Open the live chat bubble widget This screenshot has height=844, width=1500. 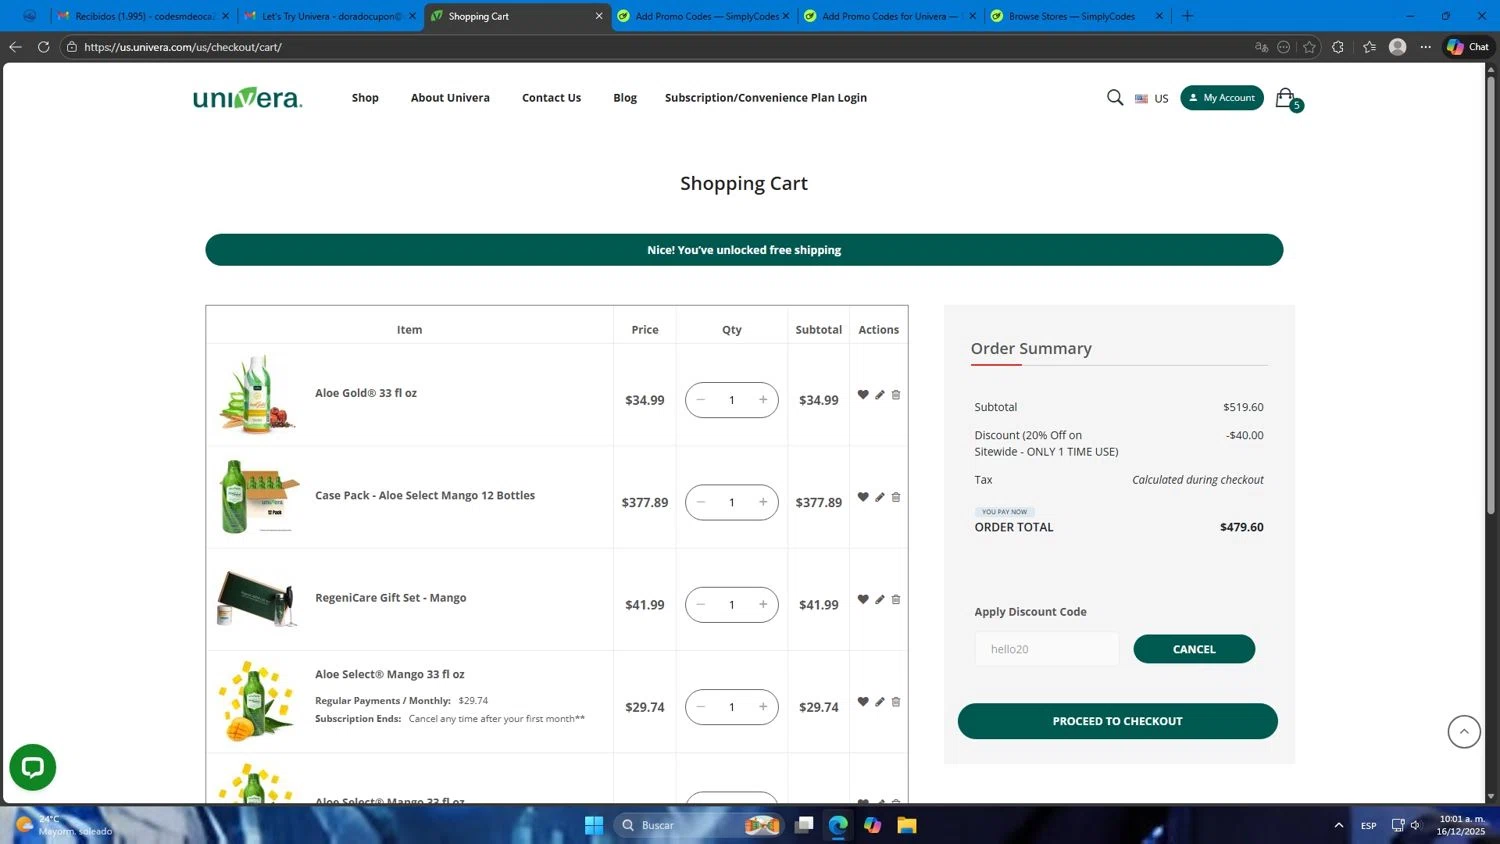coord(33,767)
